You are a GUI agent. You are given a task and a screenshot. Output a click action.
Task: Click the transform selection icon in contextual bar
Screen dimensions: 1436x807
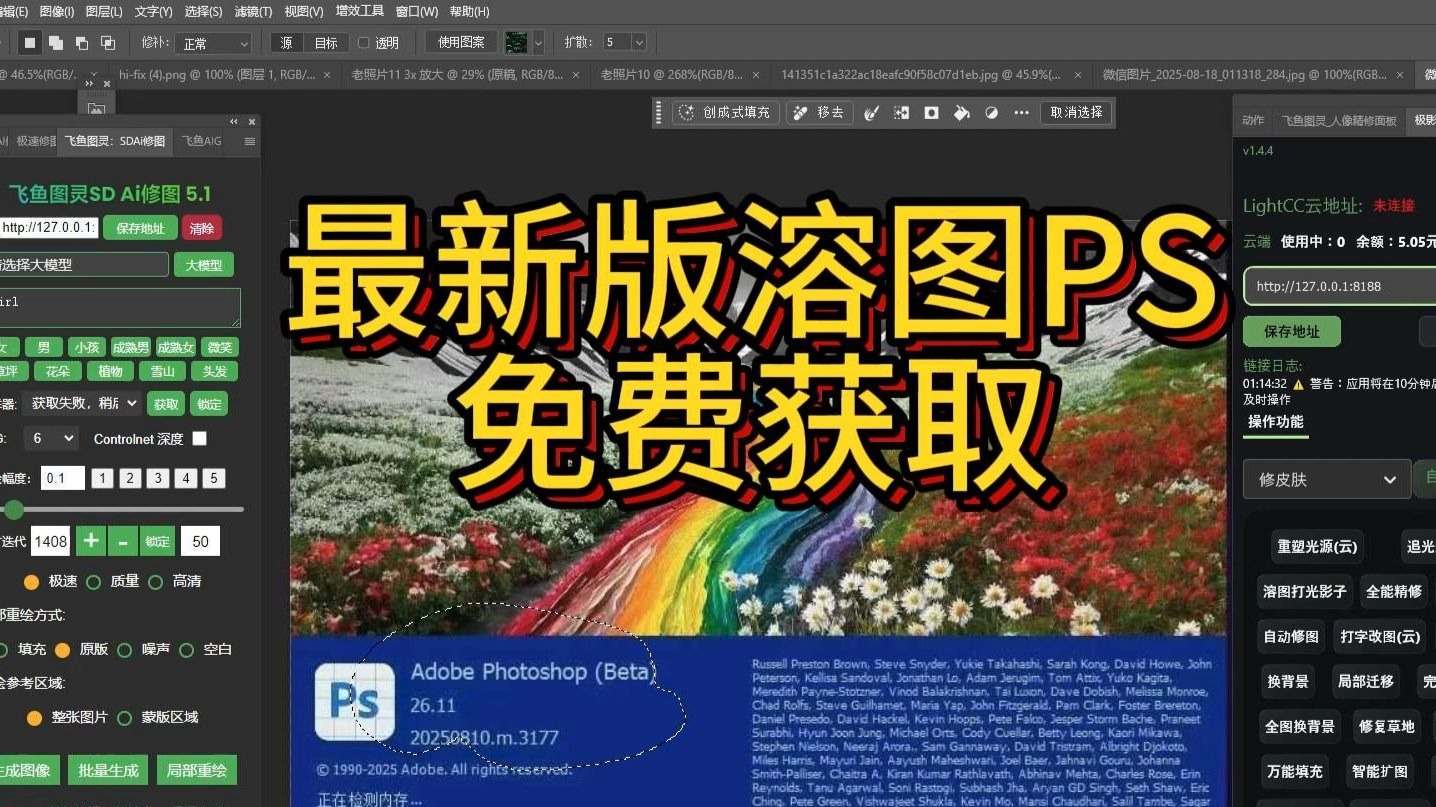click(901, 113)
